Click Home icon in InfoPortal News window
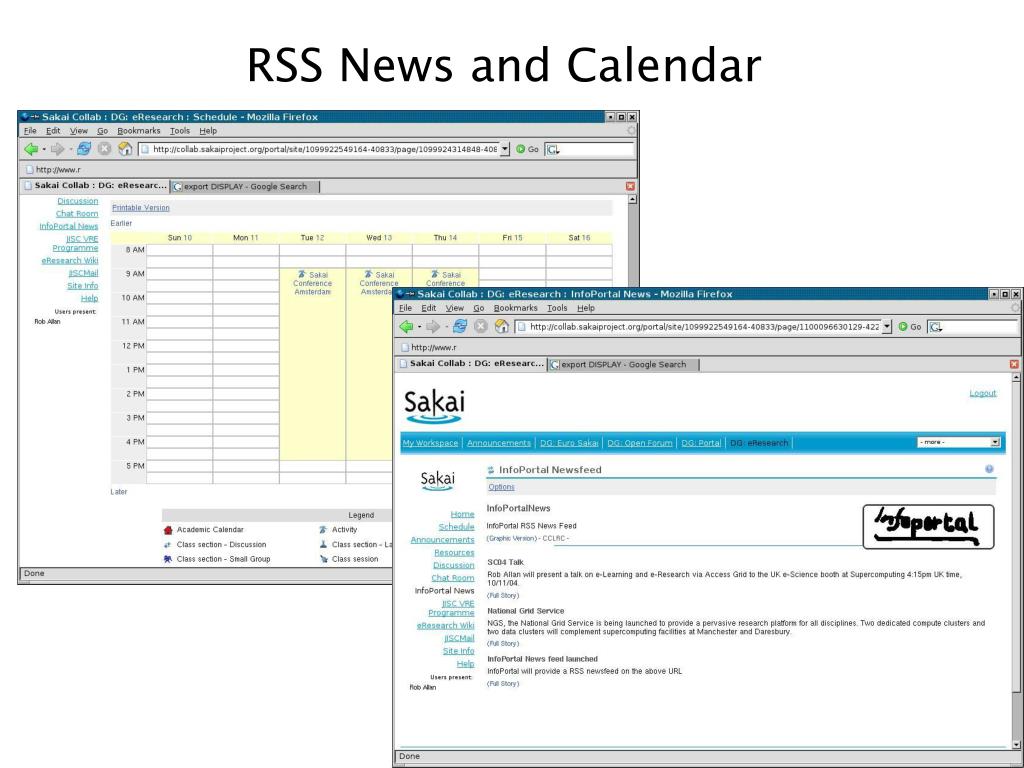Screen dimensions: 1024x768 pyautogui.click(x=502, y=327)
